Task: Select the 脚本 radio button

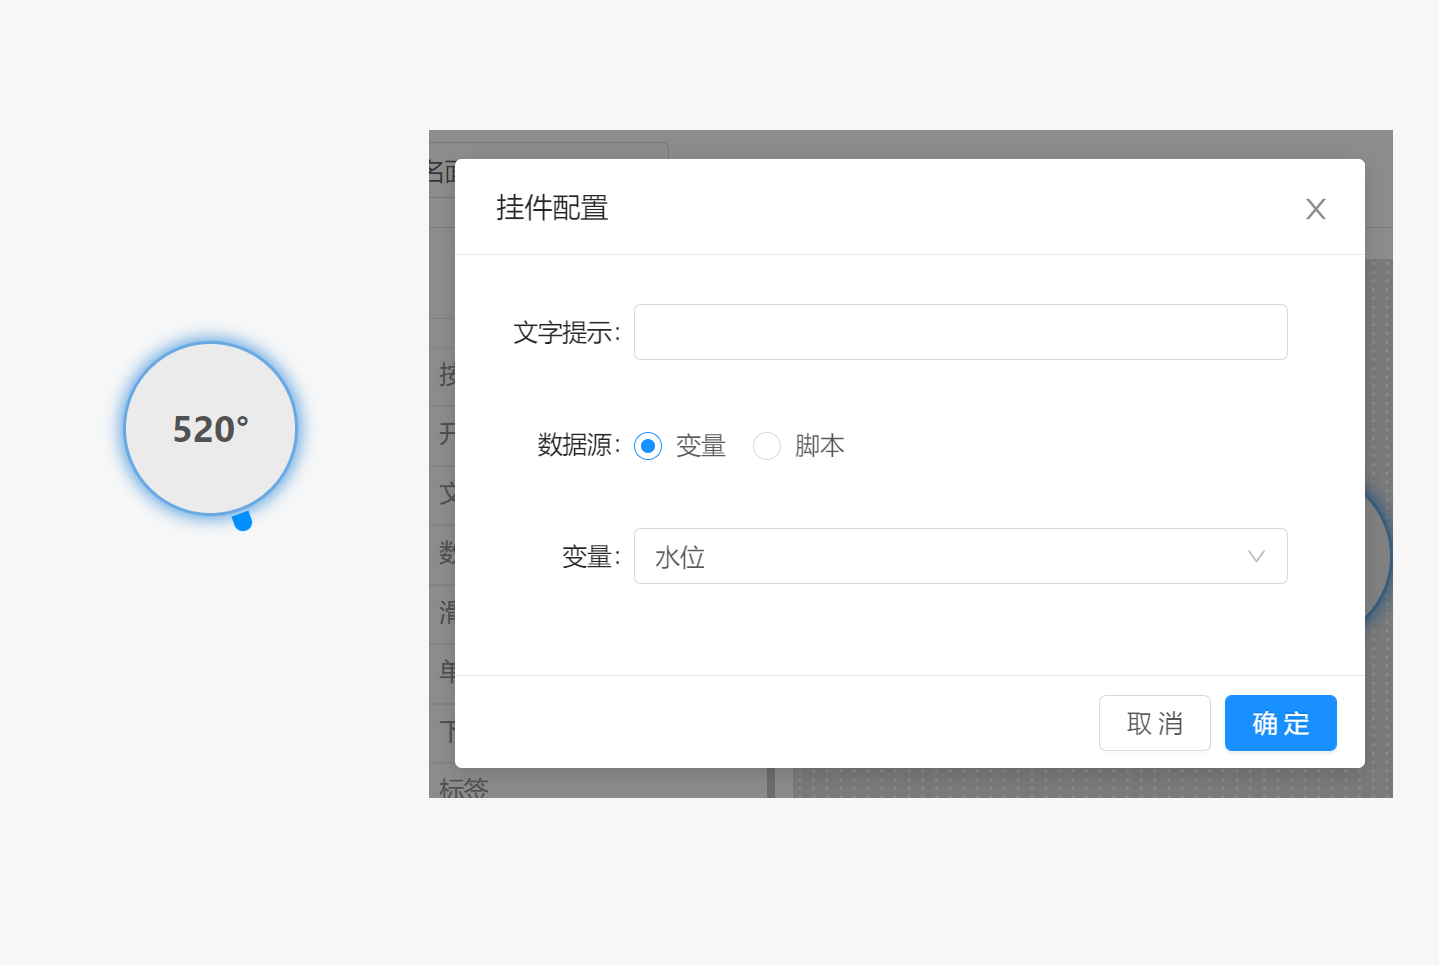Action: tap(767, 446)
